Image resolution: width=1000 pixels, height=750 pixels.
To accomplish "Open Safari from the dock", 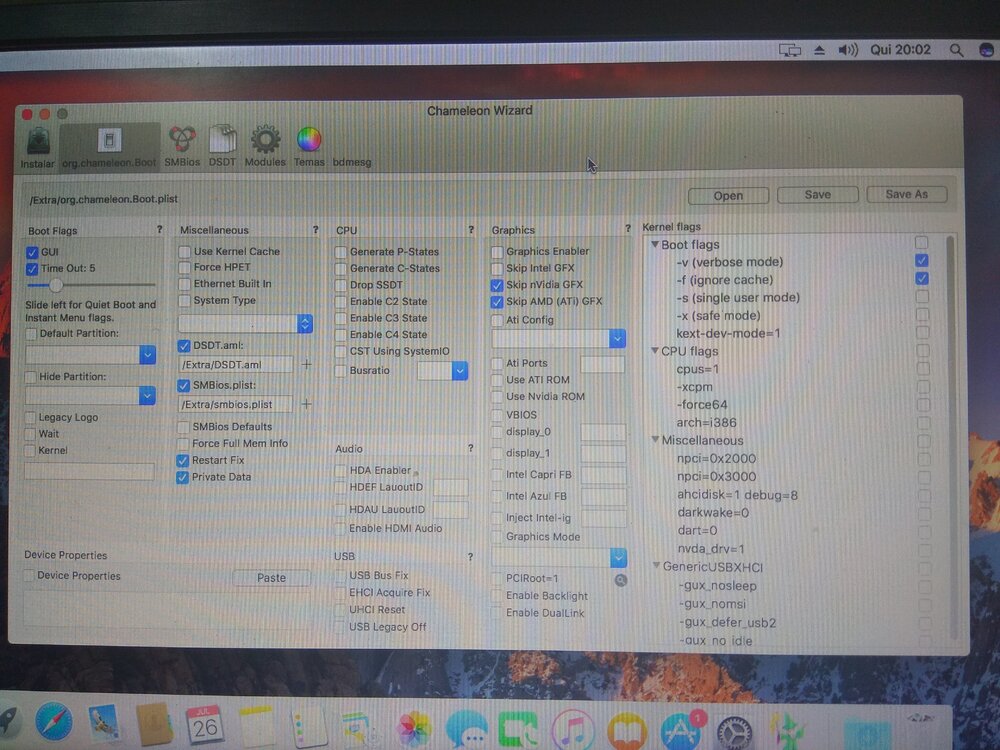I will [53, 723].
